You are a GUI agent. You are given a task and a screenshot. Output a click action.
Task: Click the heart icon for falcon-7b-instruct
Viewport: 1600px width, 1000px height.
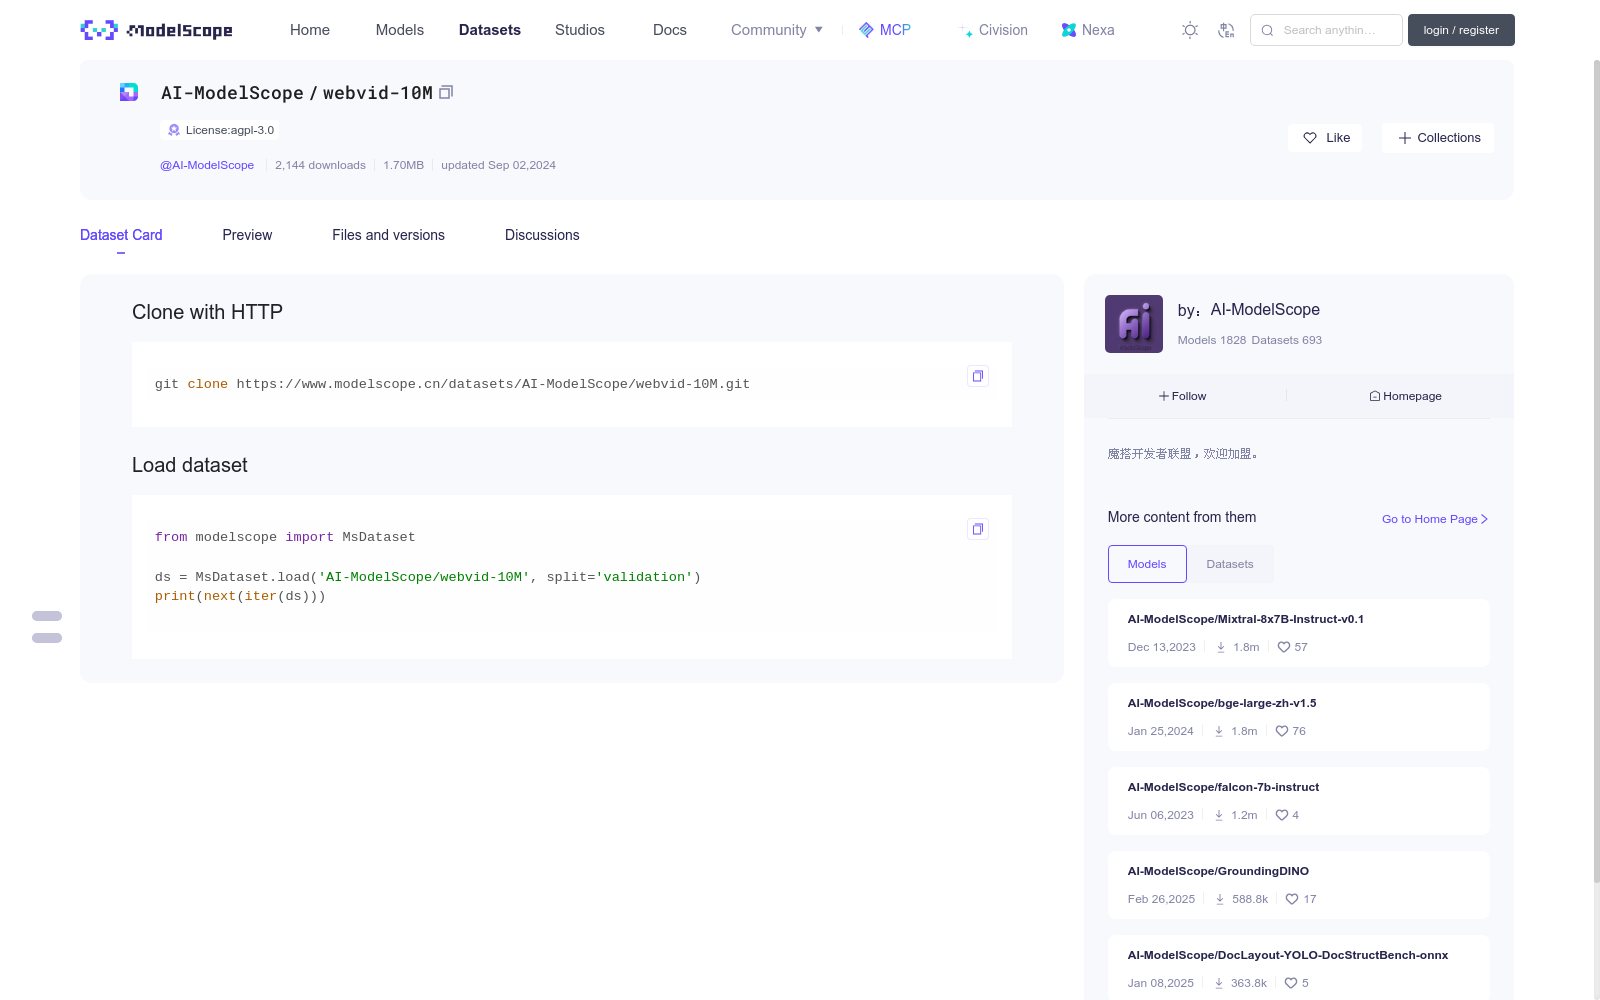(x=1282, y=815)
